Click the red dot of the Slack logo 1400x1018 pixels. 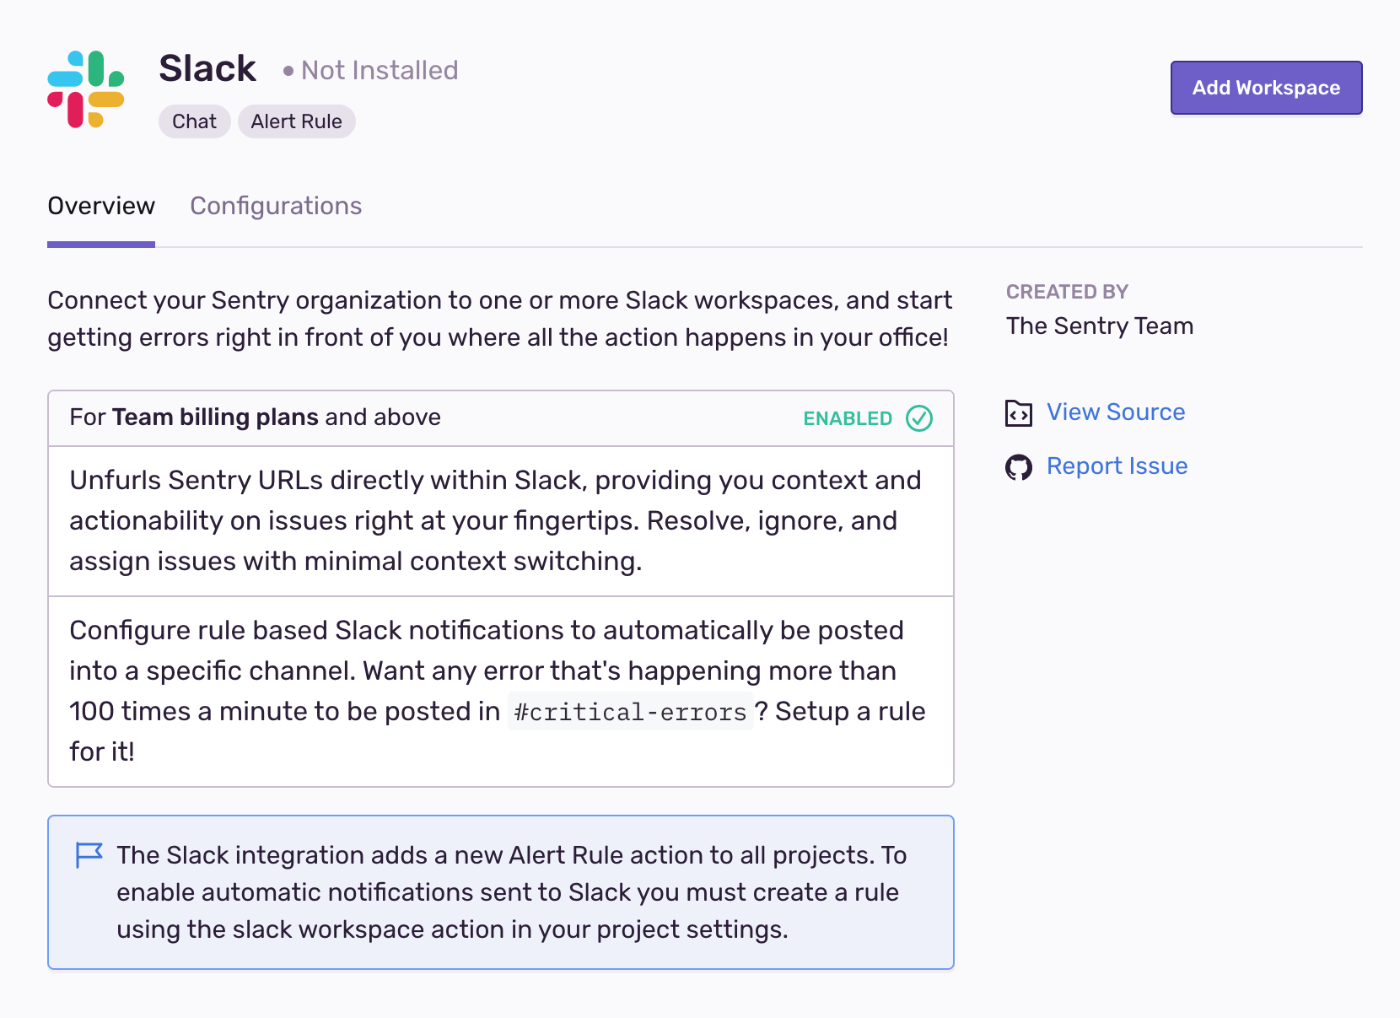pos(74,110)
